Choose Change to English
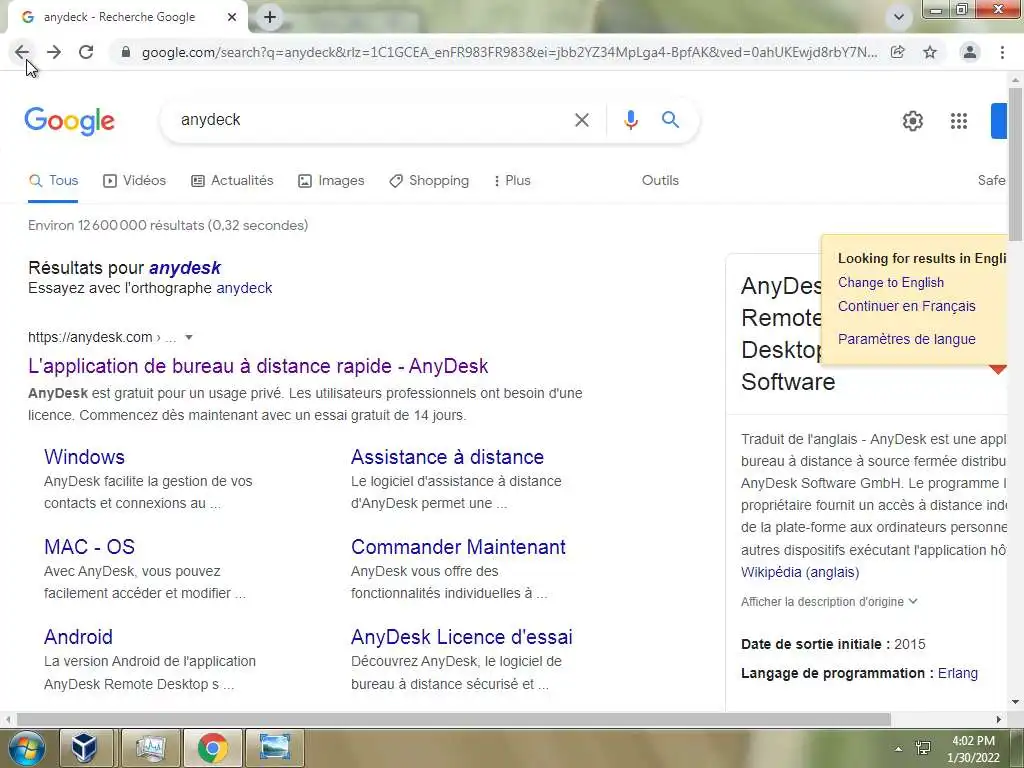 coord(891,283)
